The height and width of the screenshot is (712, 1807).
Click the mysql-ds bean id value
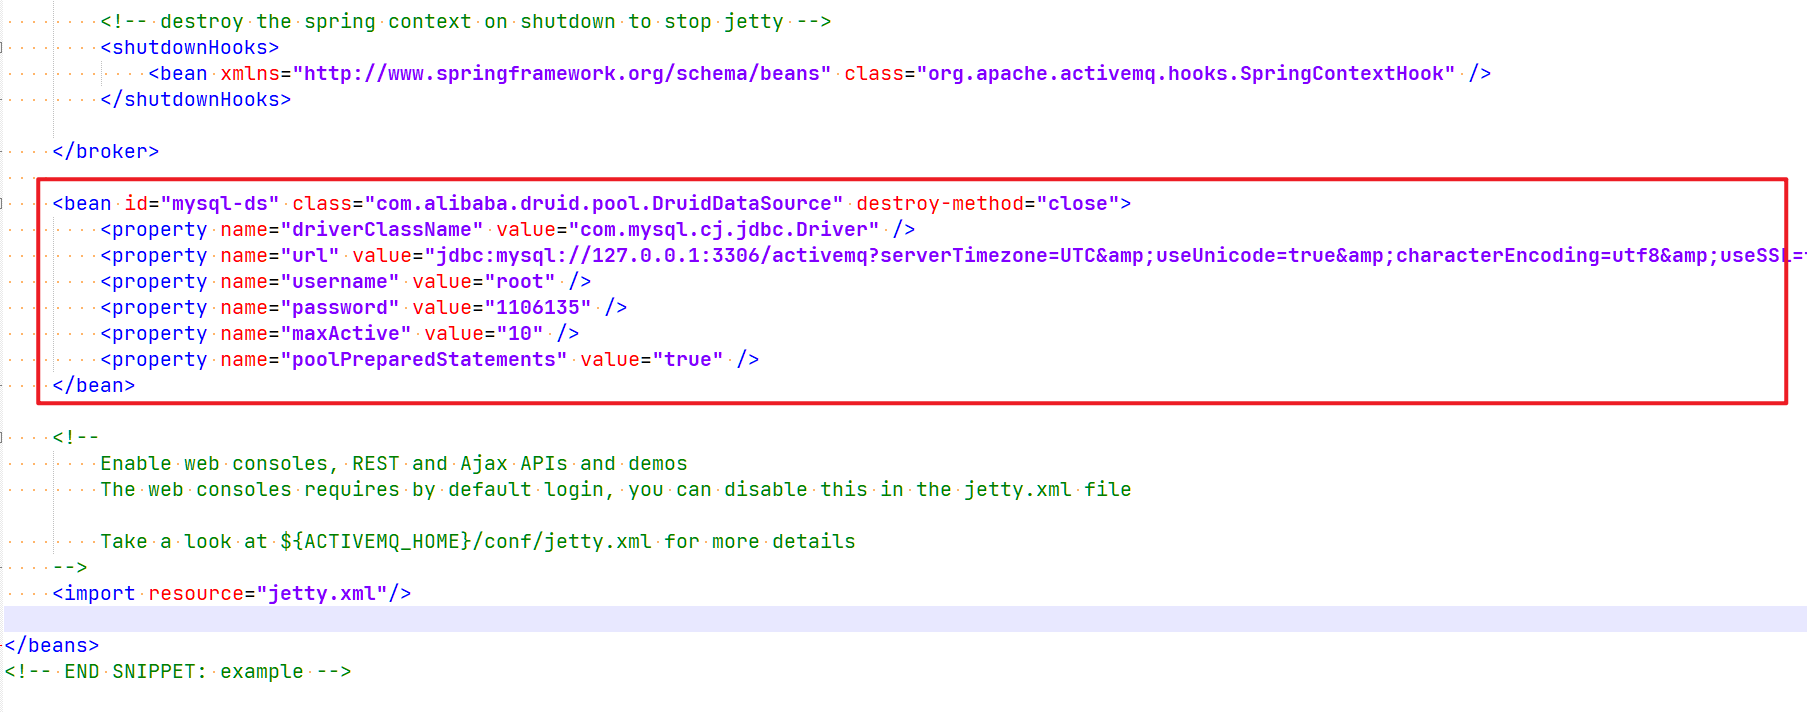tap(219, 204)
